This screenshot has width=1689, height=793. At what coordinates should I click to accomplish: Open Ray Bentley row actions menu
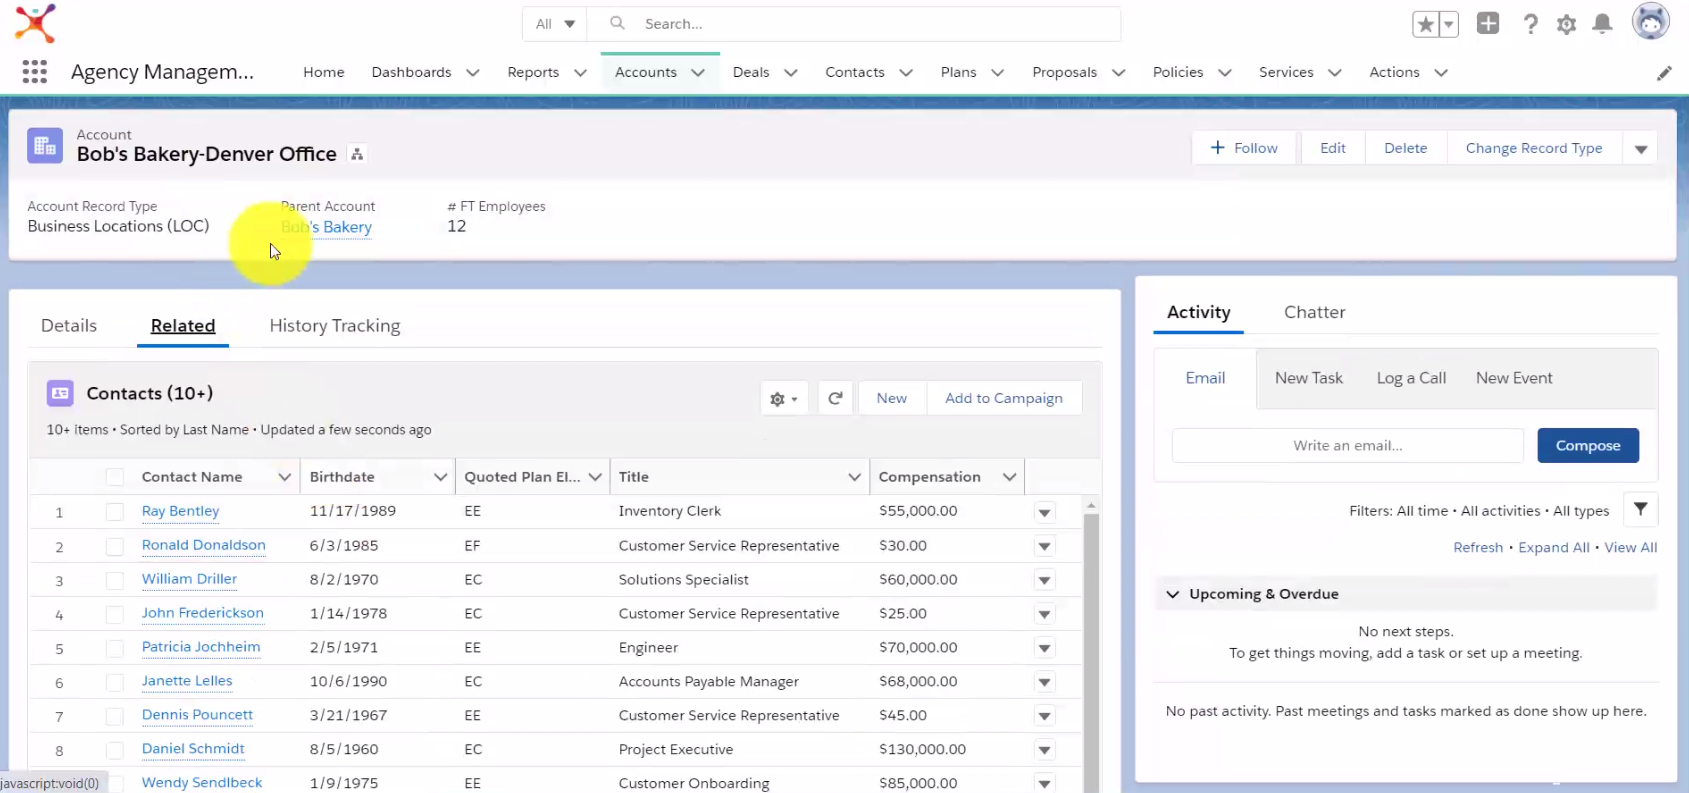pyautogui.click(x=1044, y=512)
